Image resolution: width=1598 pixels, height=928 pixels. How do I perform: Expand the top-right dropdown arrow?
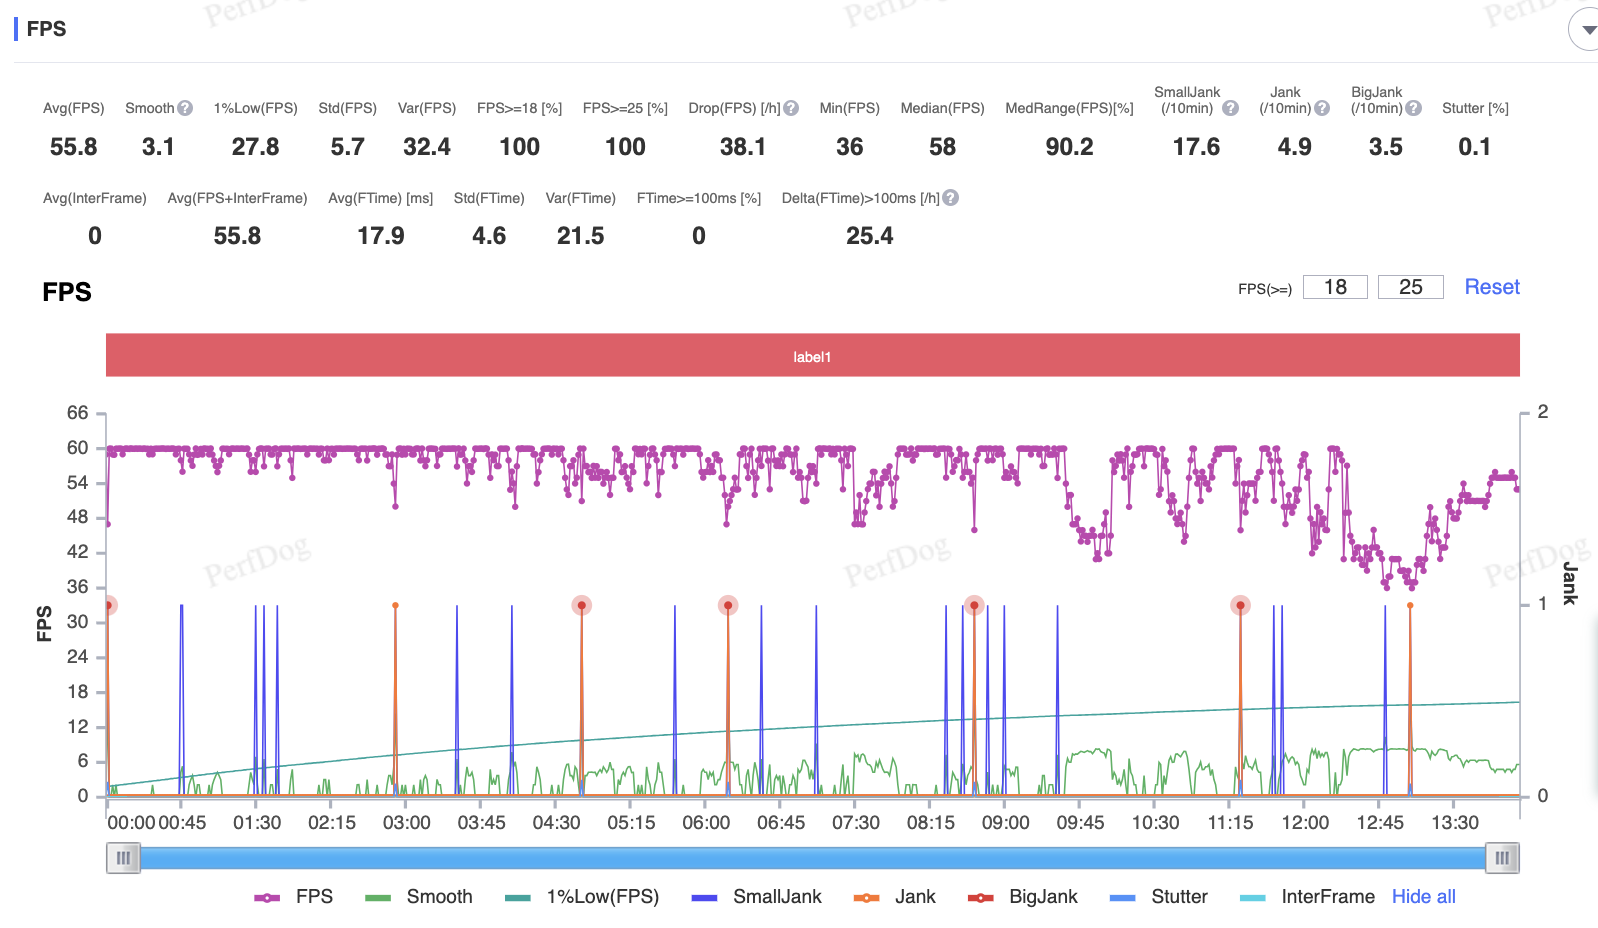click(1588, 30)
